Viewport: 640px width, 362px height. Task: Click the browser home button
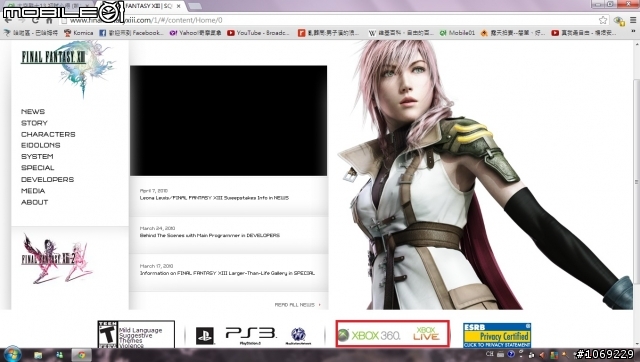tap(50, 20)
